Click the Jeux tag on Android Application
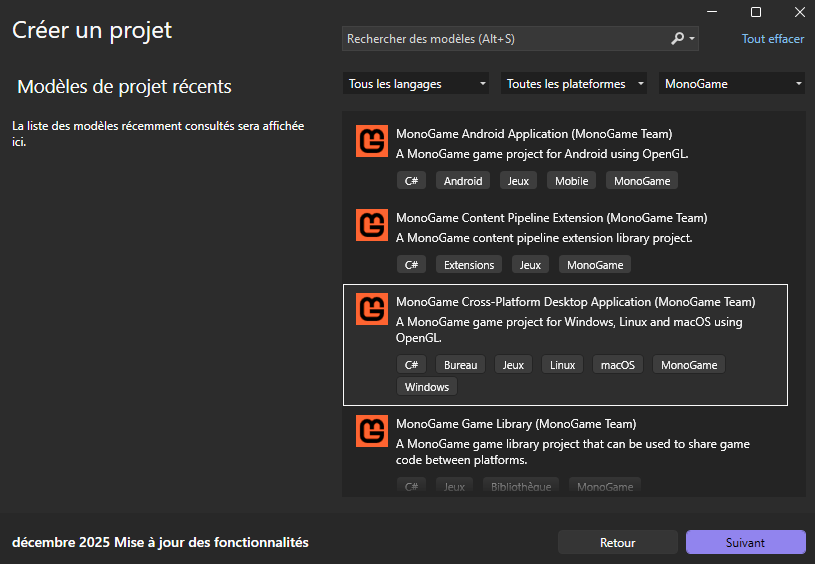Image resolution: width=815 pixels, height=564 pixels. coord(518,181)
